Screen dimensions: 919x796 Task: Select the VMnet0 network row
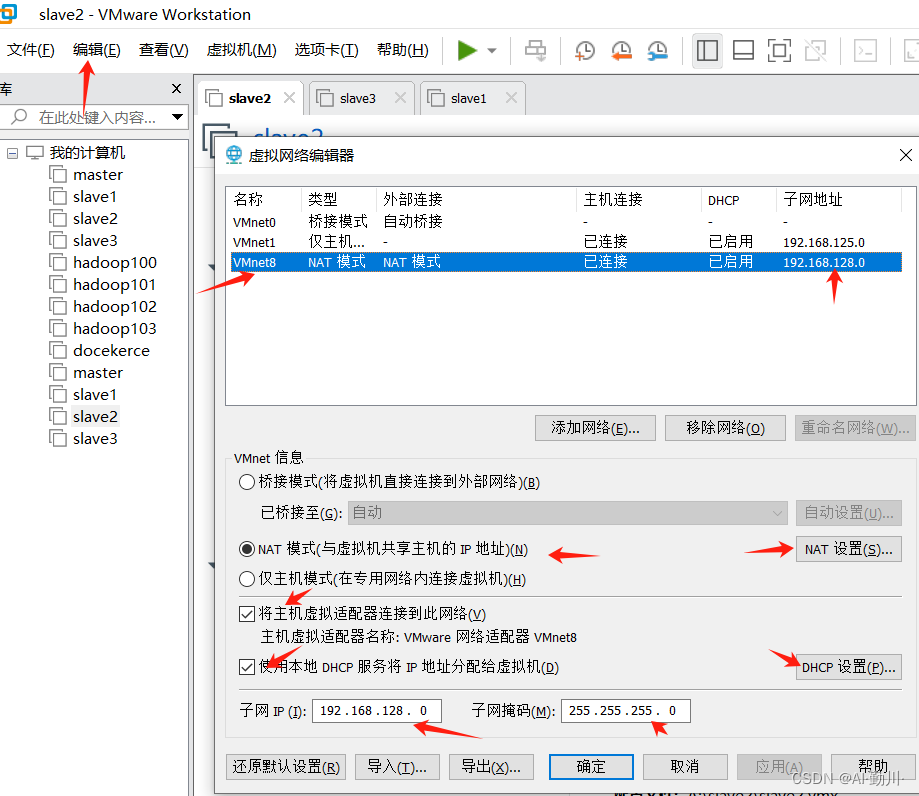[566, 222]
